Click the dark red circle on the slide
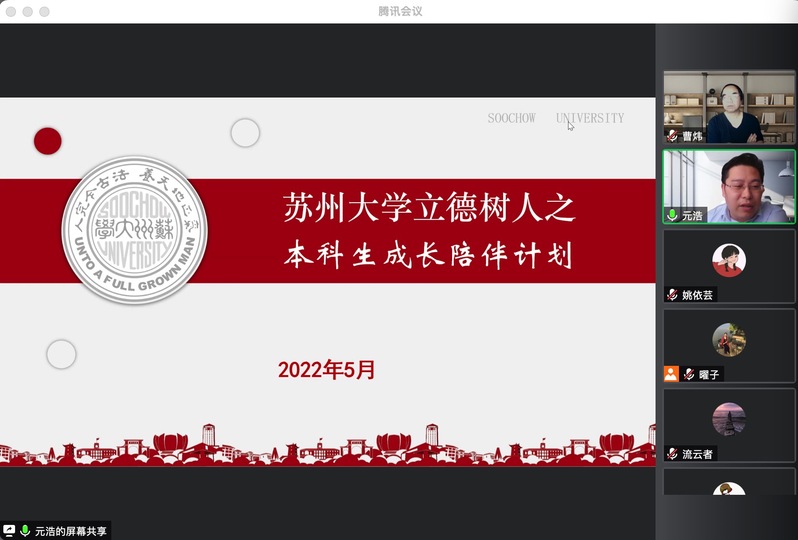The height and width of the screenshot is (540, 798). [x=47, y=141]
